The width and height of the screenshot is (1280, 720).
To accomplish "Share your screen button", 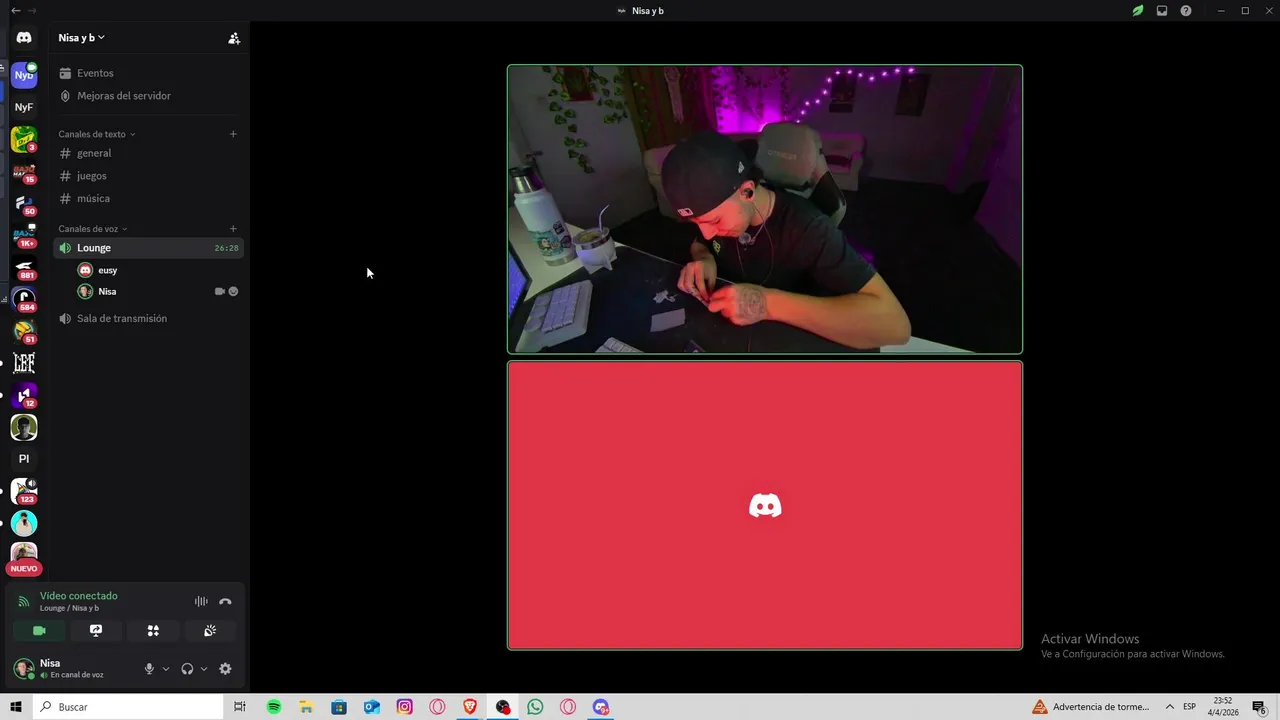I will [x=96, y=631].
